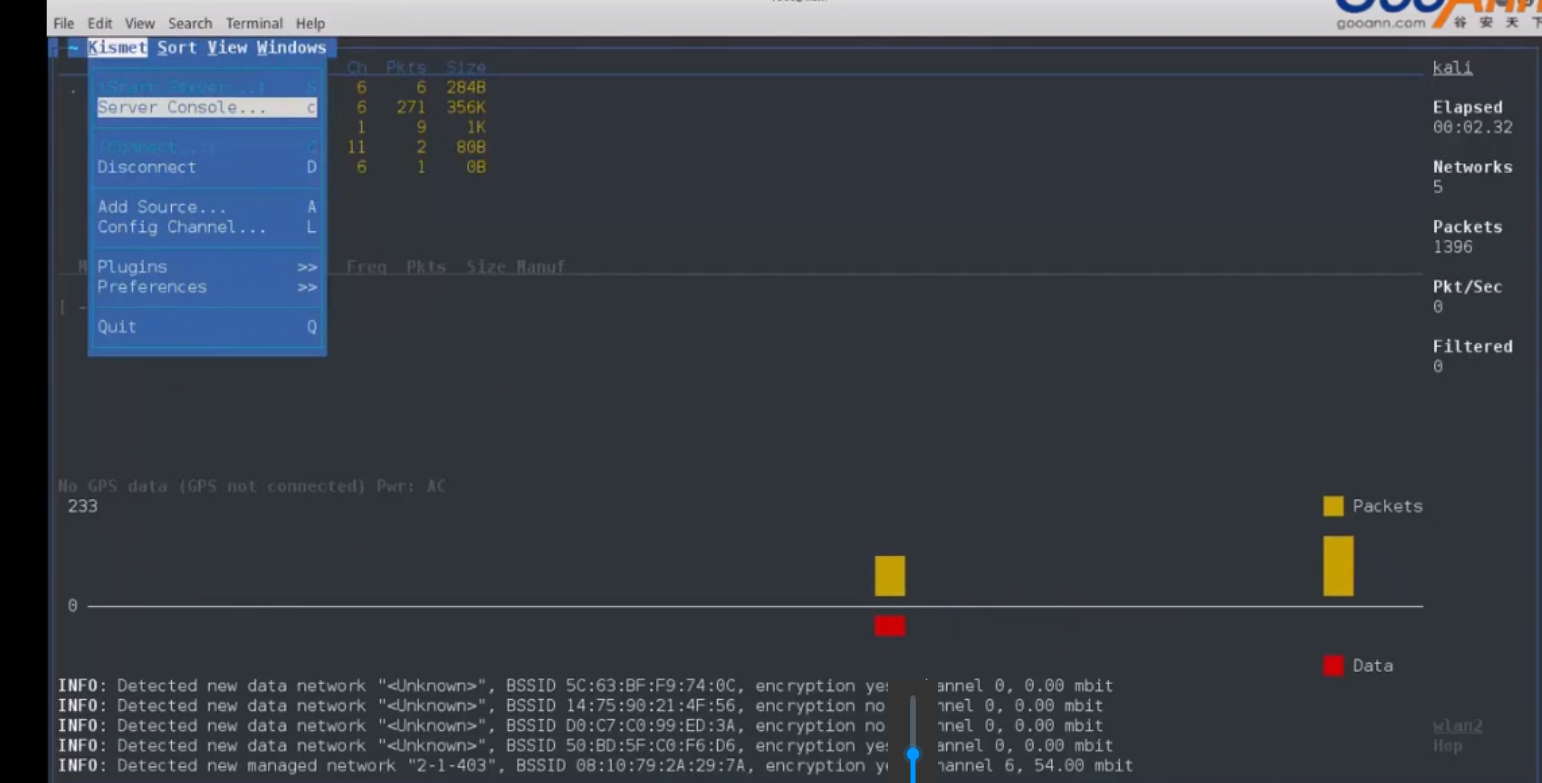1542x783 pixels.
Task: Click the Freq header in client list
Action: point(366,267)
